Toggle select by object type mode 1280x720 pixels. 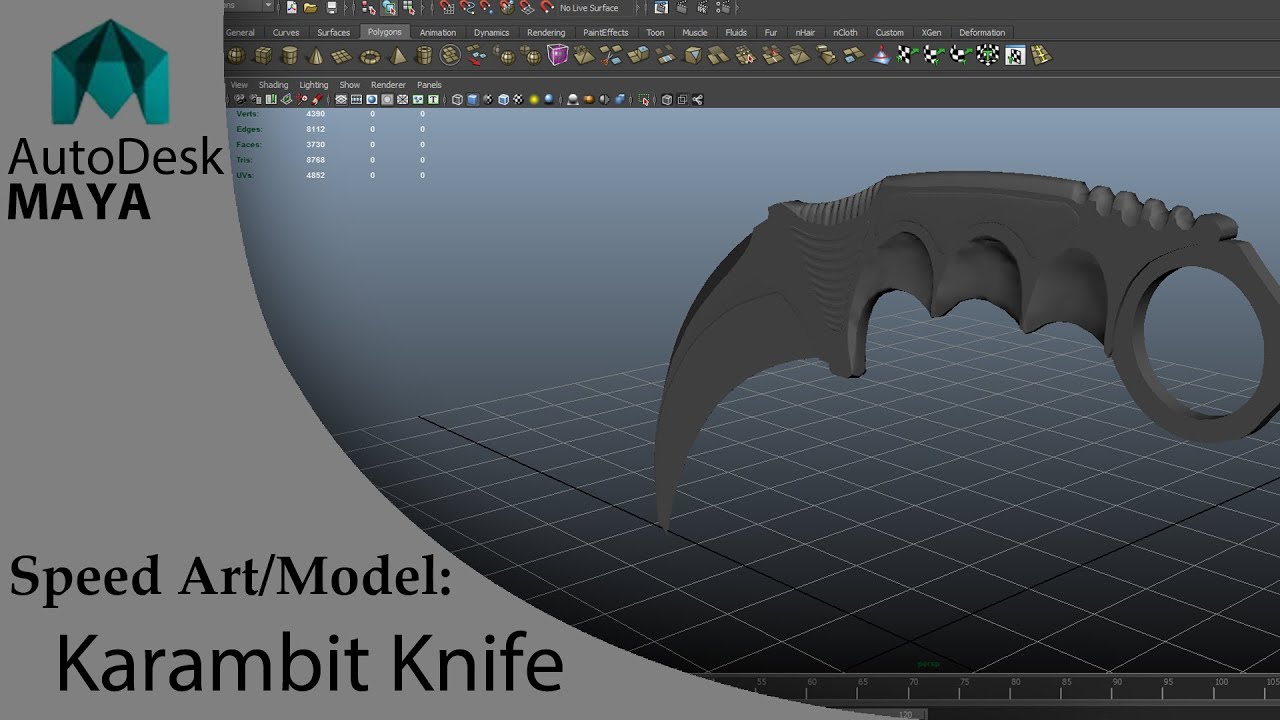click(x=390, y=7)
